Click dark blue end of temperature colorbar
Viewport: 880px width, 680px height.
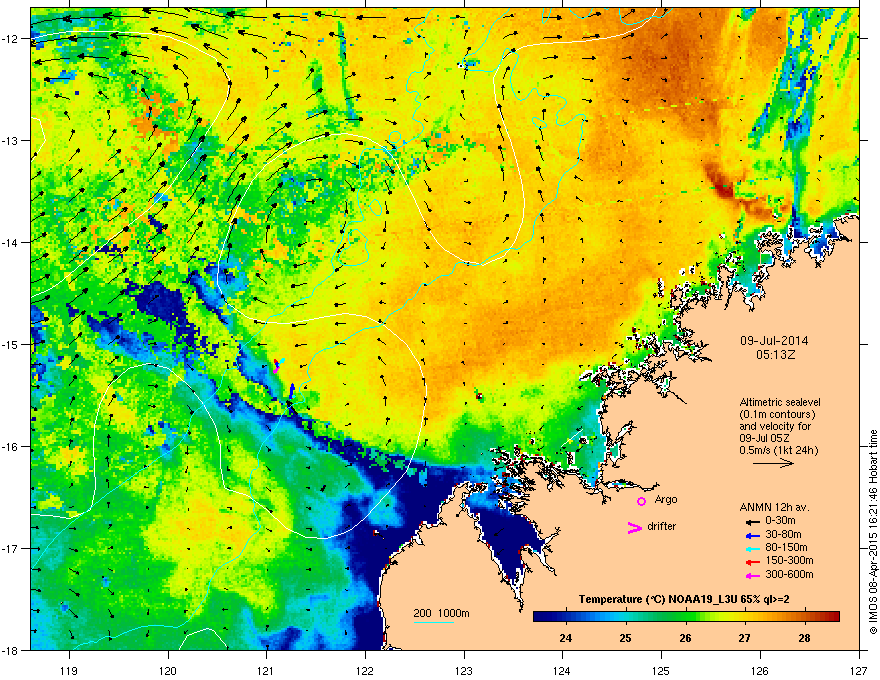(x=540, y=617)
